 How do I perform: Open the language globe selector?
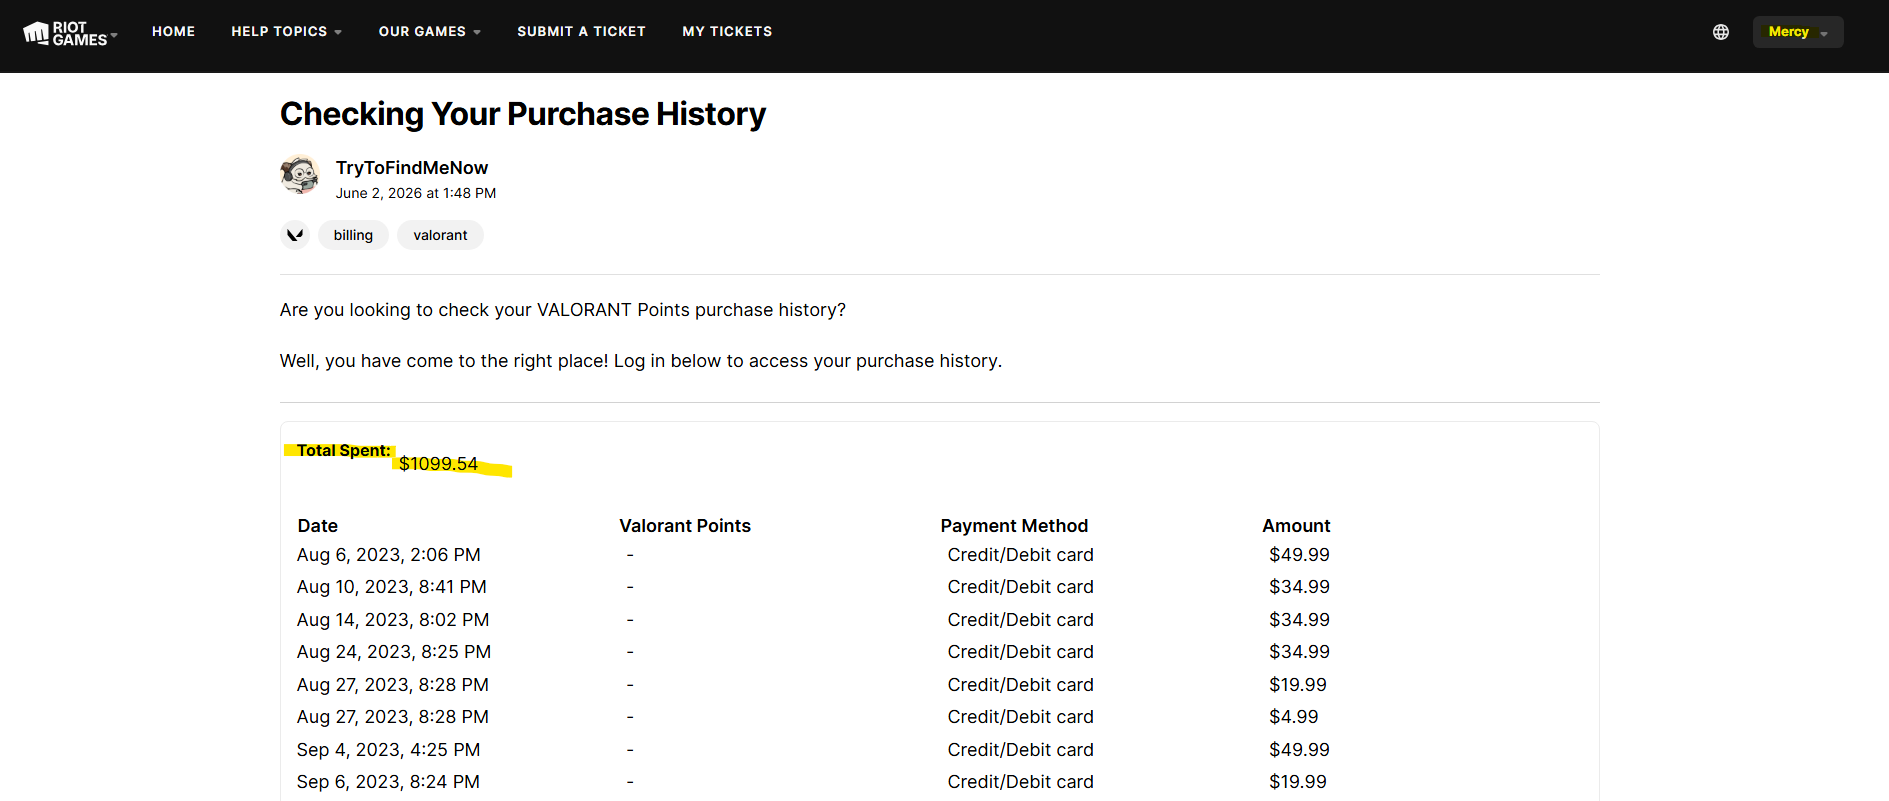pyautogui.click(x=1720, y=32)
